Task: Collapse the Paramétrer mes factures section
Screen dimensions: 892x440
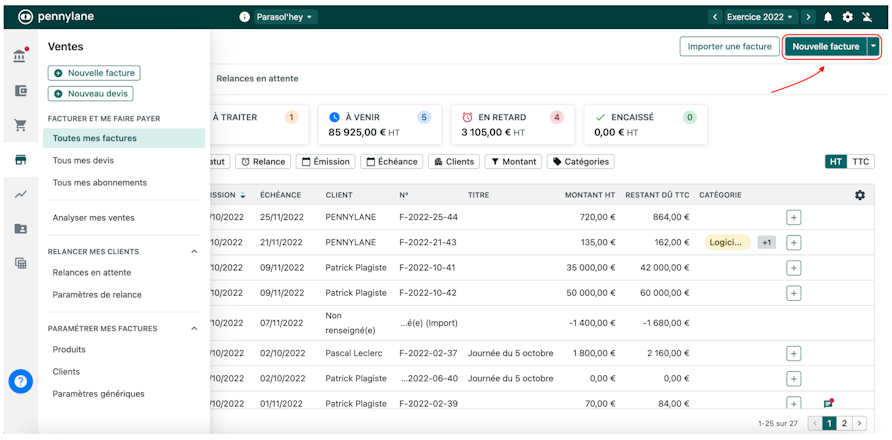Action: point(194,328)
